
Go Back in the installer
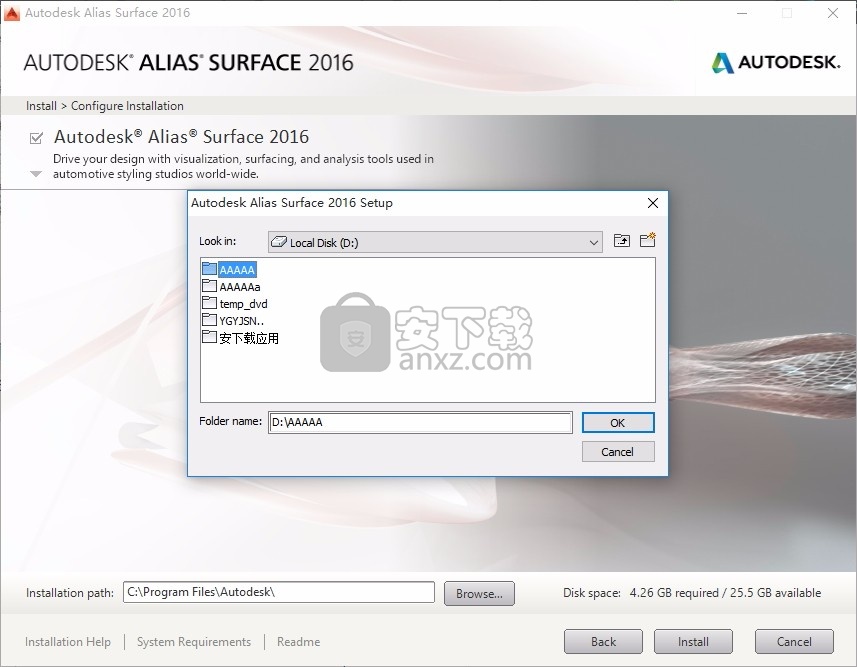tap(603, 641)
